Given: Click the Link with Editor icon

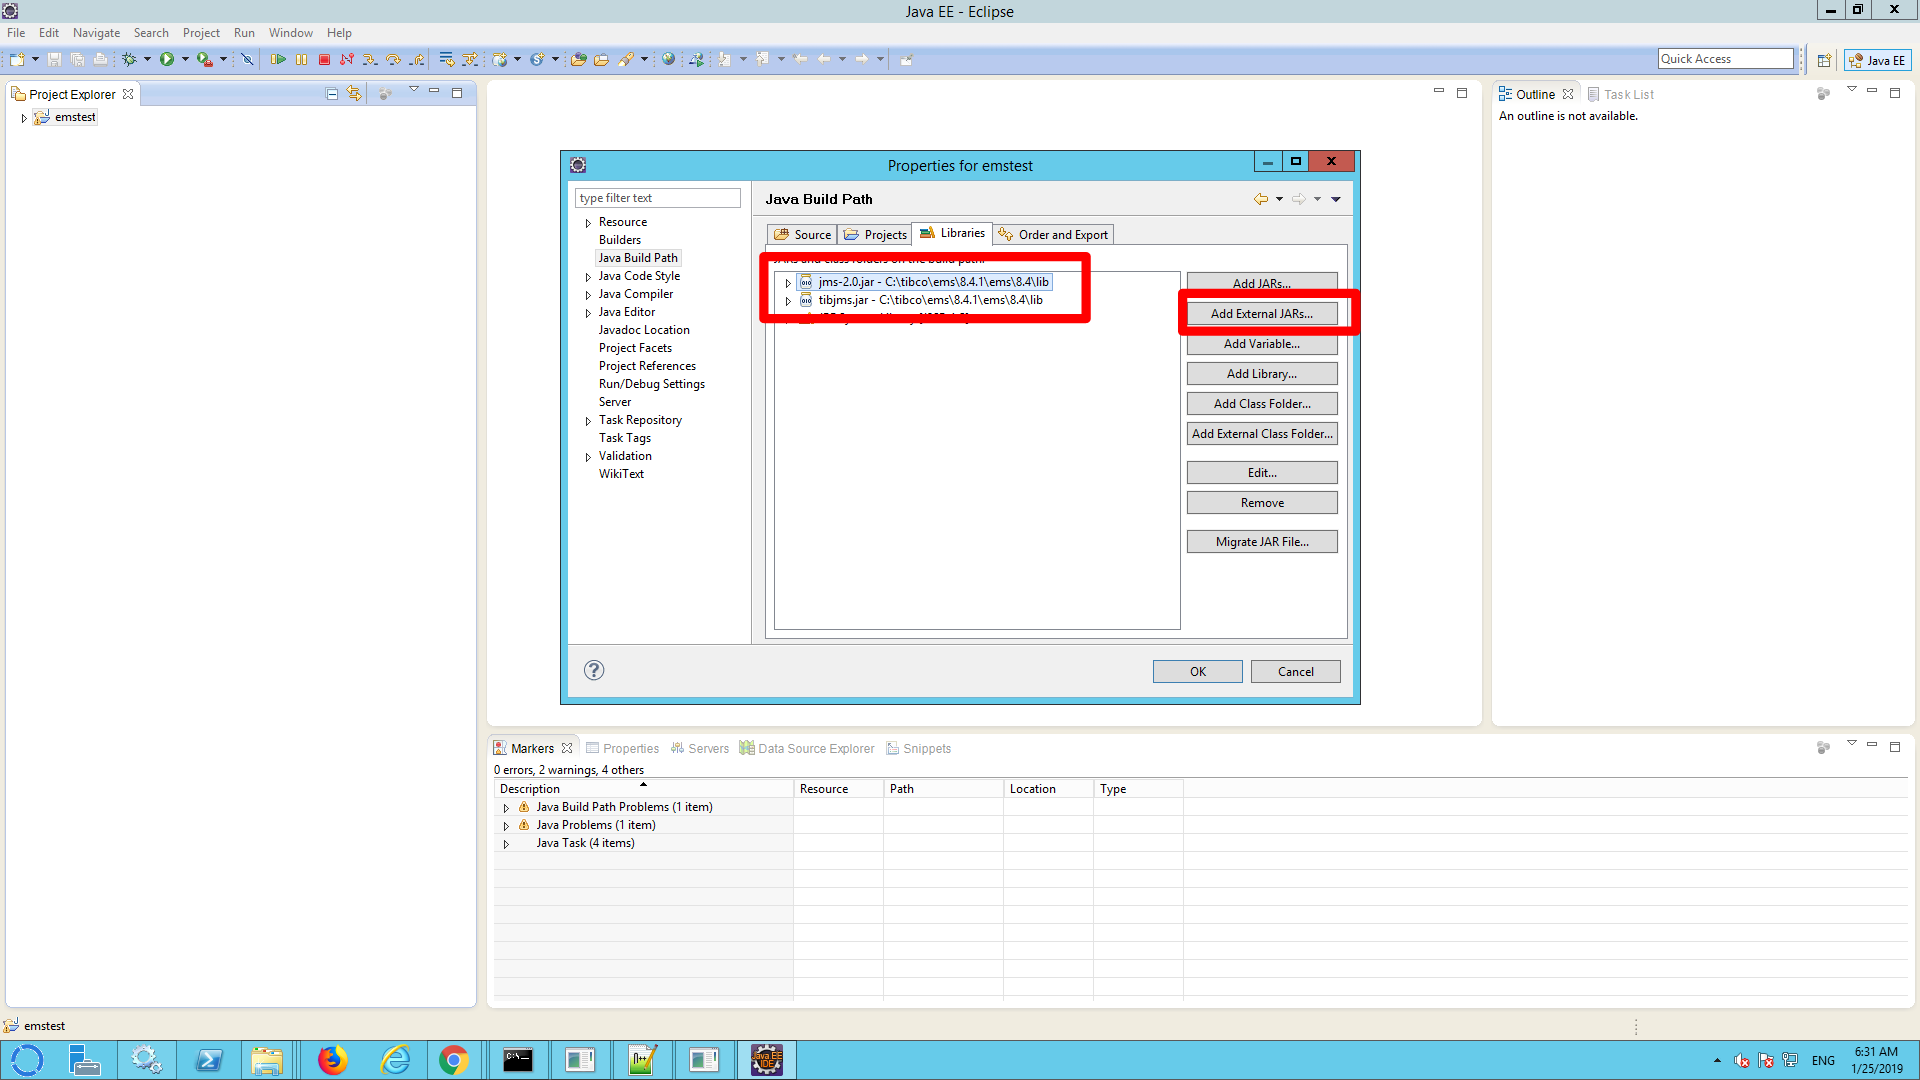Looking at the screenshot, I should point(354,93).
